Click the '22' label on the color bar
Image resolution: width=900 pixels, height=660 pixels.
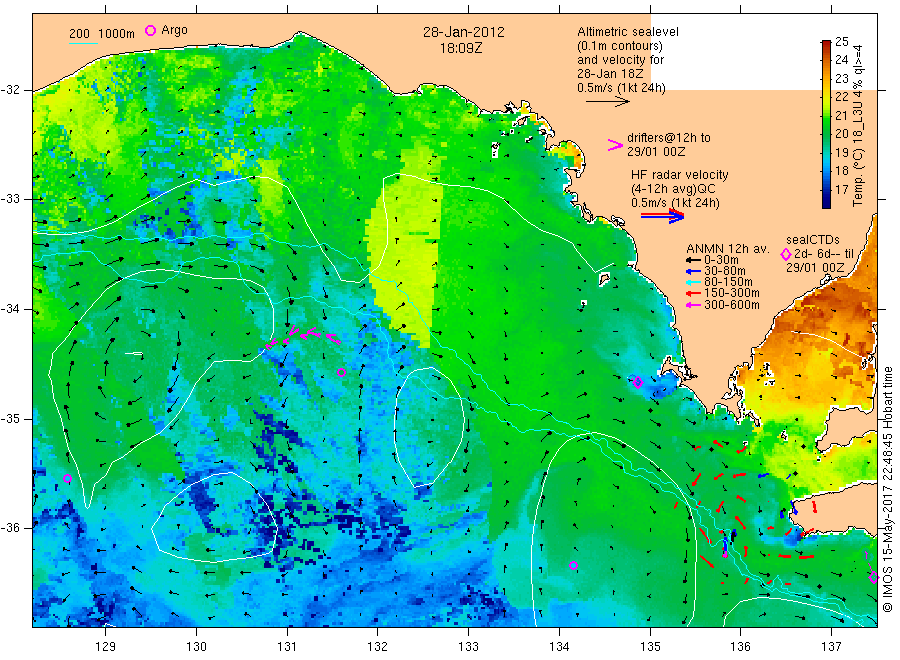(841, 96)
